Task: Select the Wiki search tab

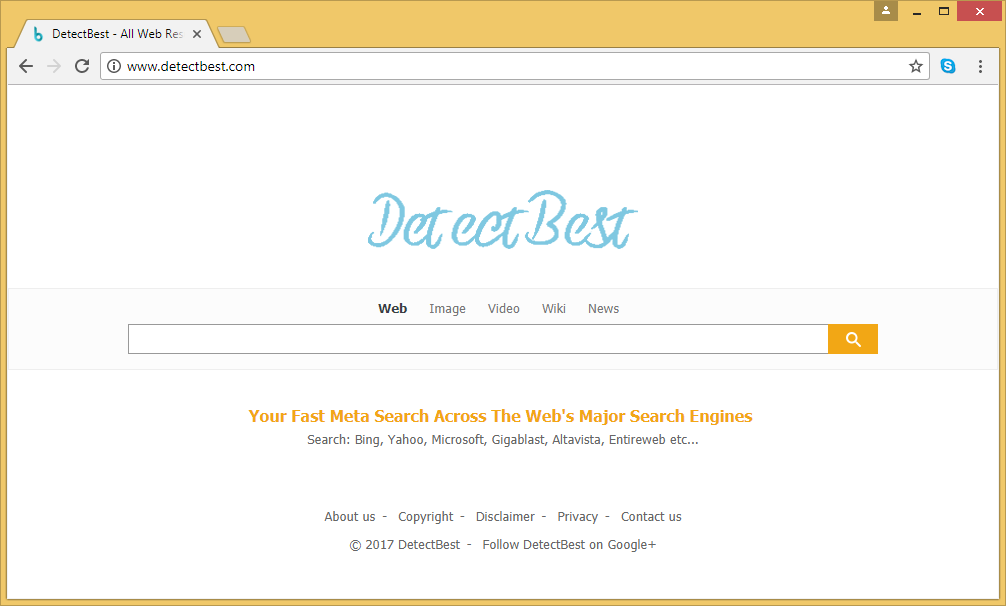Action: [553, 309]
